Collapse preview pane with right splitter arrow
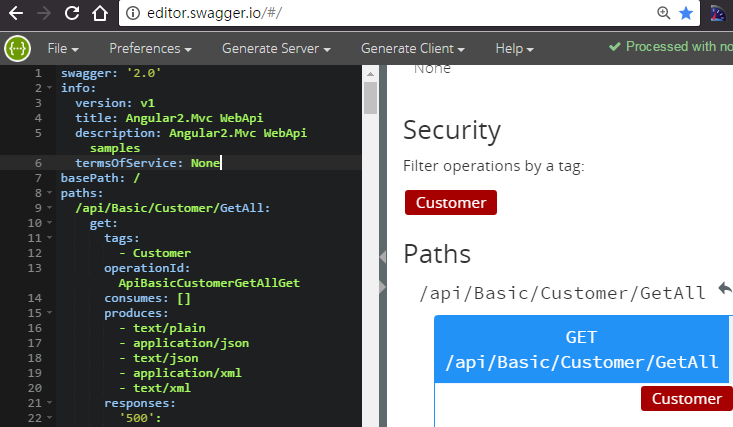 [383, 287]
